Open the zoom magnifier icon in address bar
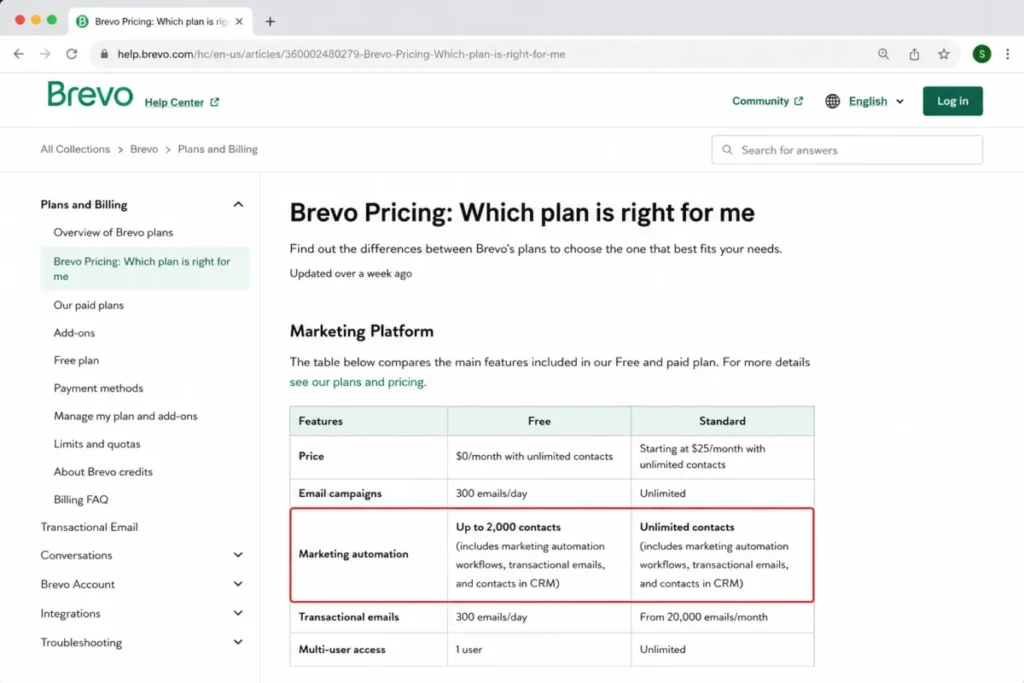The height and width of the screenshot is (683, 1024). (x=884, y=54)
